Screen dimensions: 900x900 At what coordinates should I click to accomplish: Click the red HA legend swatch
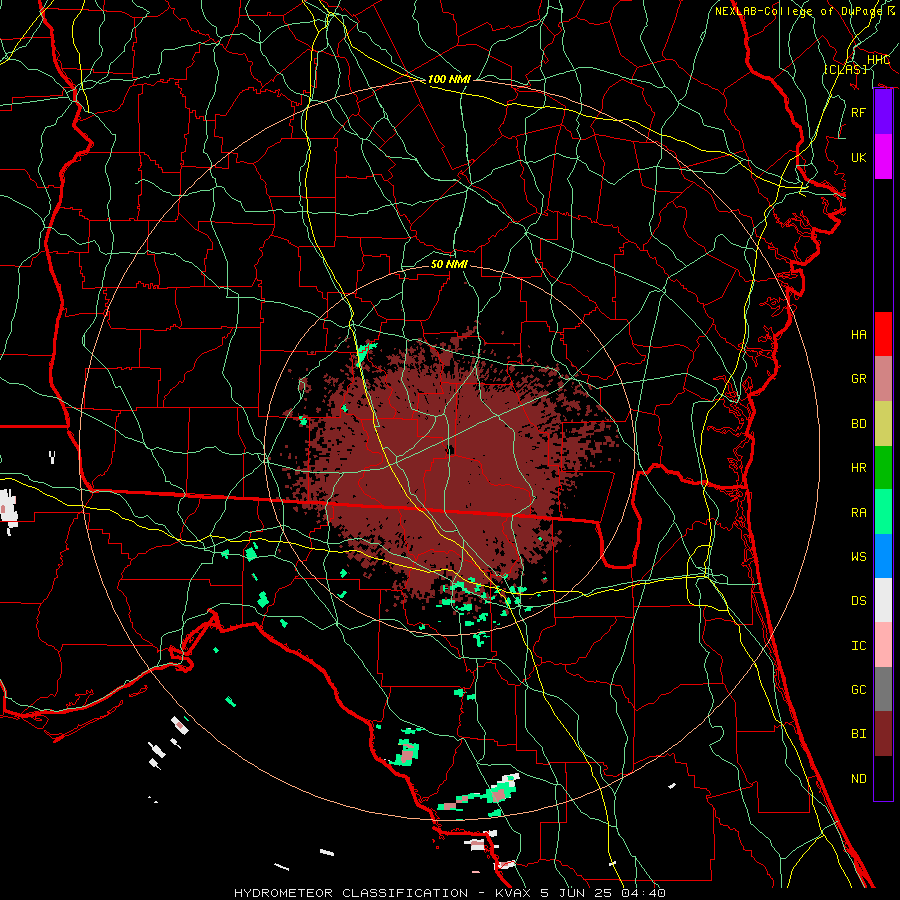click(x=883, y=334)
